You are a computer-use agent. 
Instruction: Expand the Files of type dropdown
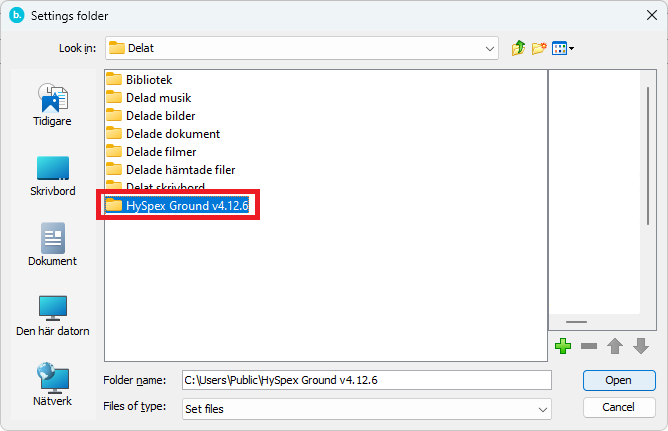(543, 408)
